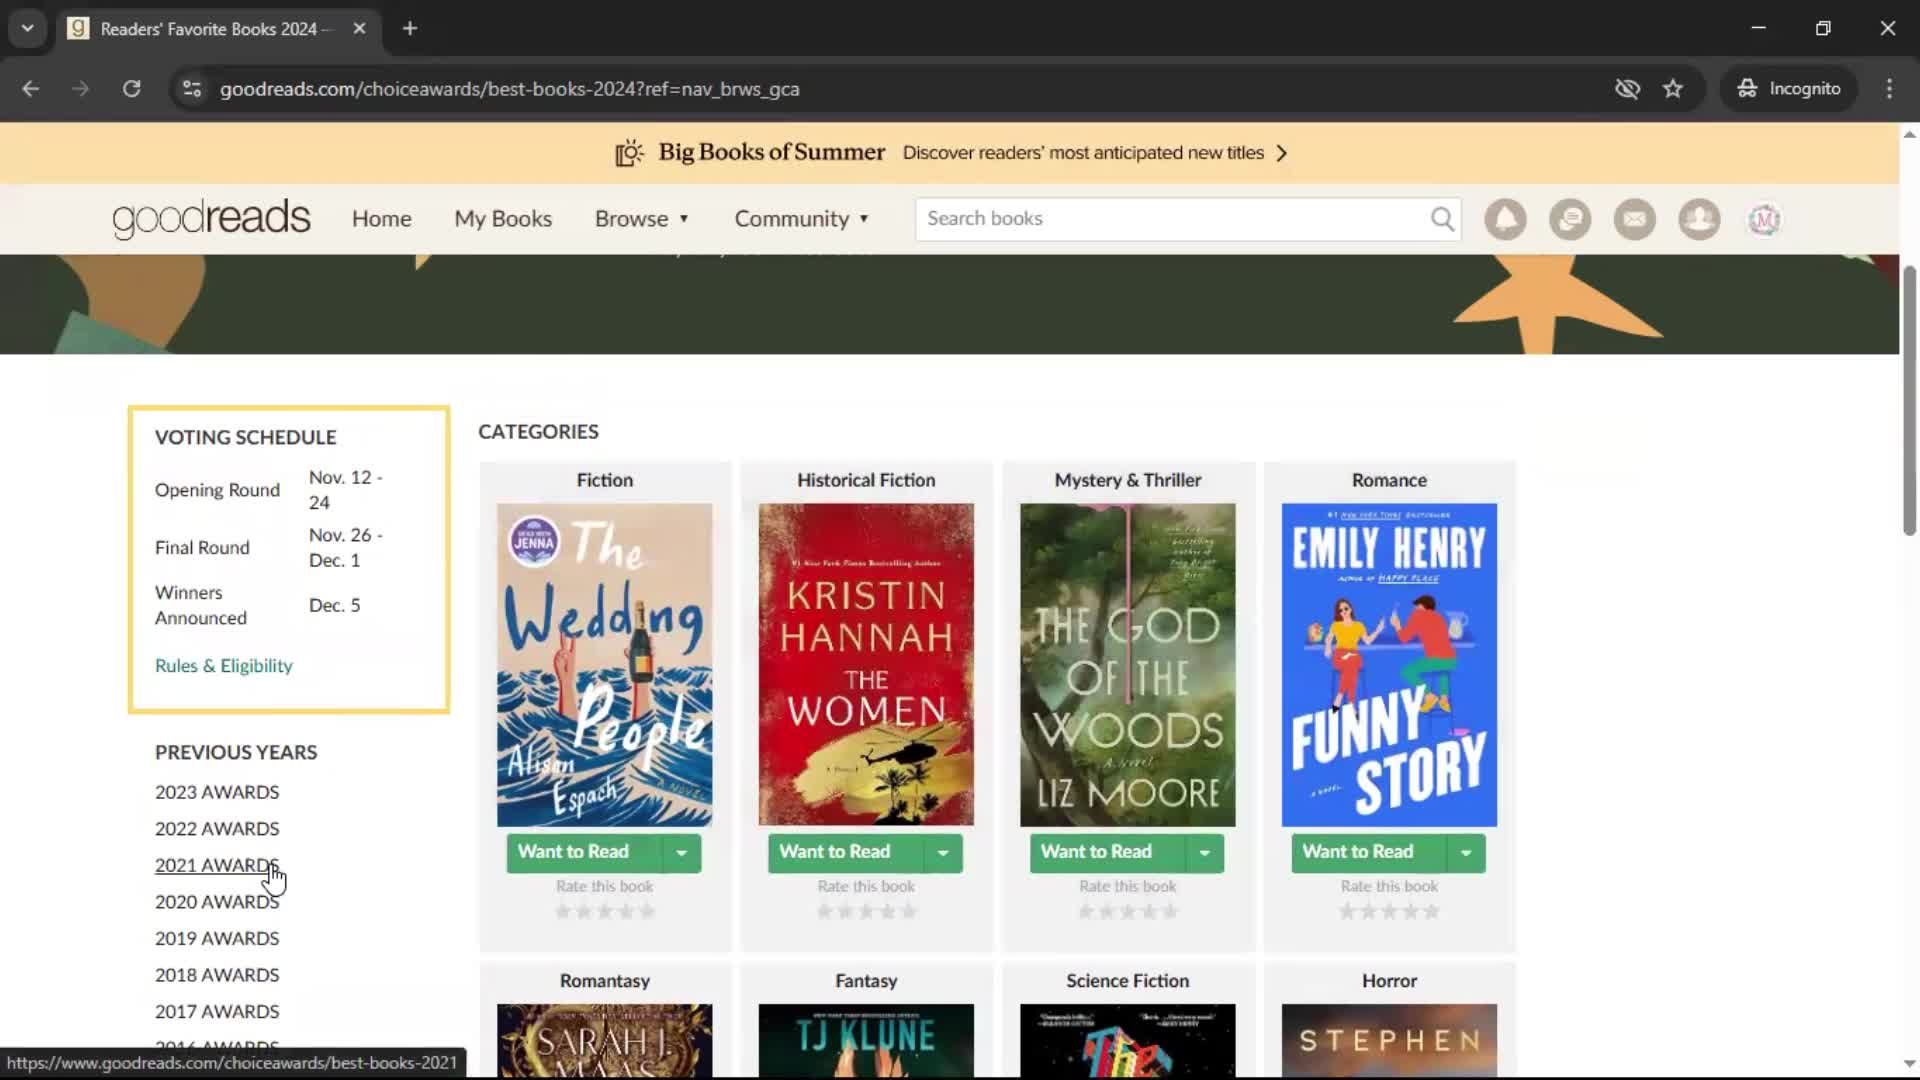Expand the Browse menu

pos(642,219)
